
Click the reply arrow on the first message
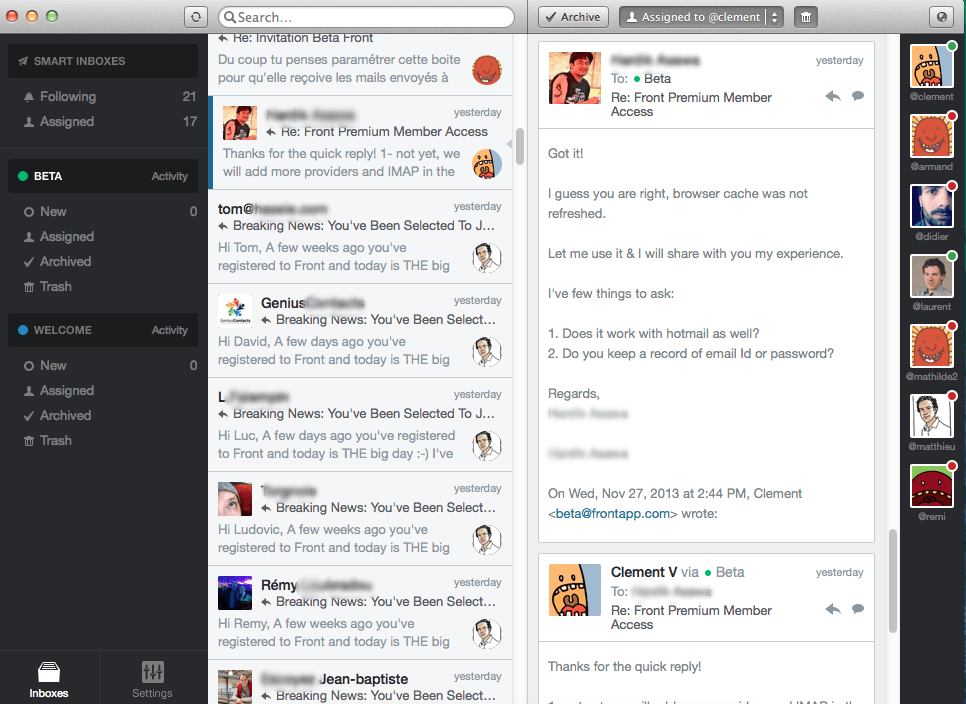coord(833,96)
